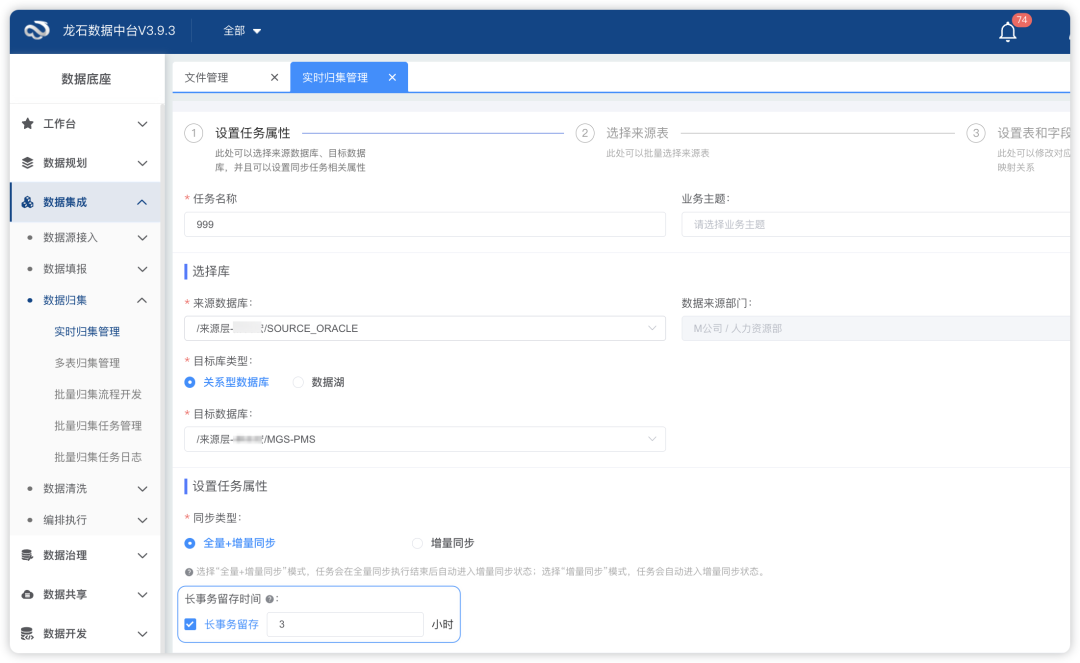Click step 1 circle 设置任务属性
The width and height of the screenshot is (1080, 663).
click(194, 134)
